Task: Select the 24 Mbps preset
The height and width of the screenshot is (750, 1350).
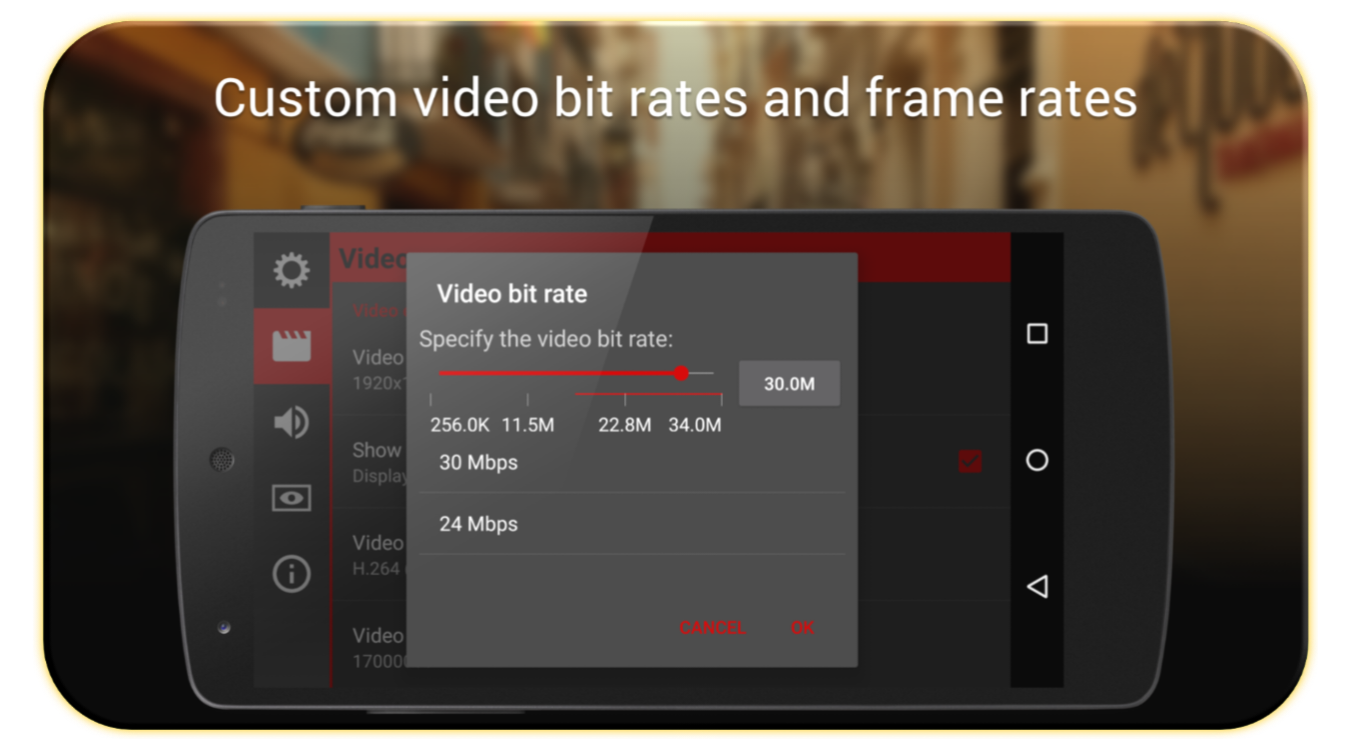Action: point(632,524)
